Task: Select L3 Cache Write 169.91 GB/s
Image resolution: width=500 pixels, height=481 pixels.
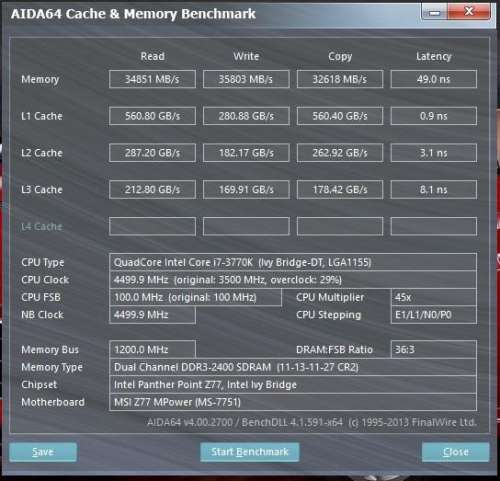Action: tap(246, 189)
